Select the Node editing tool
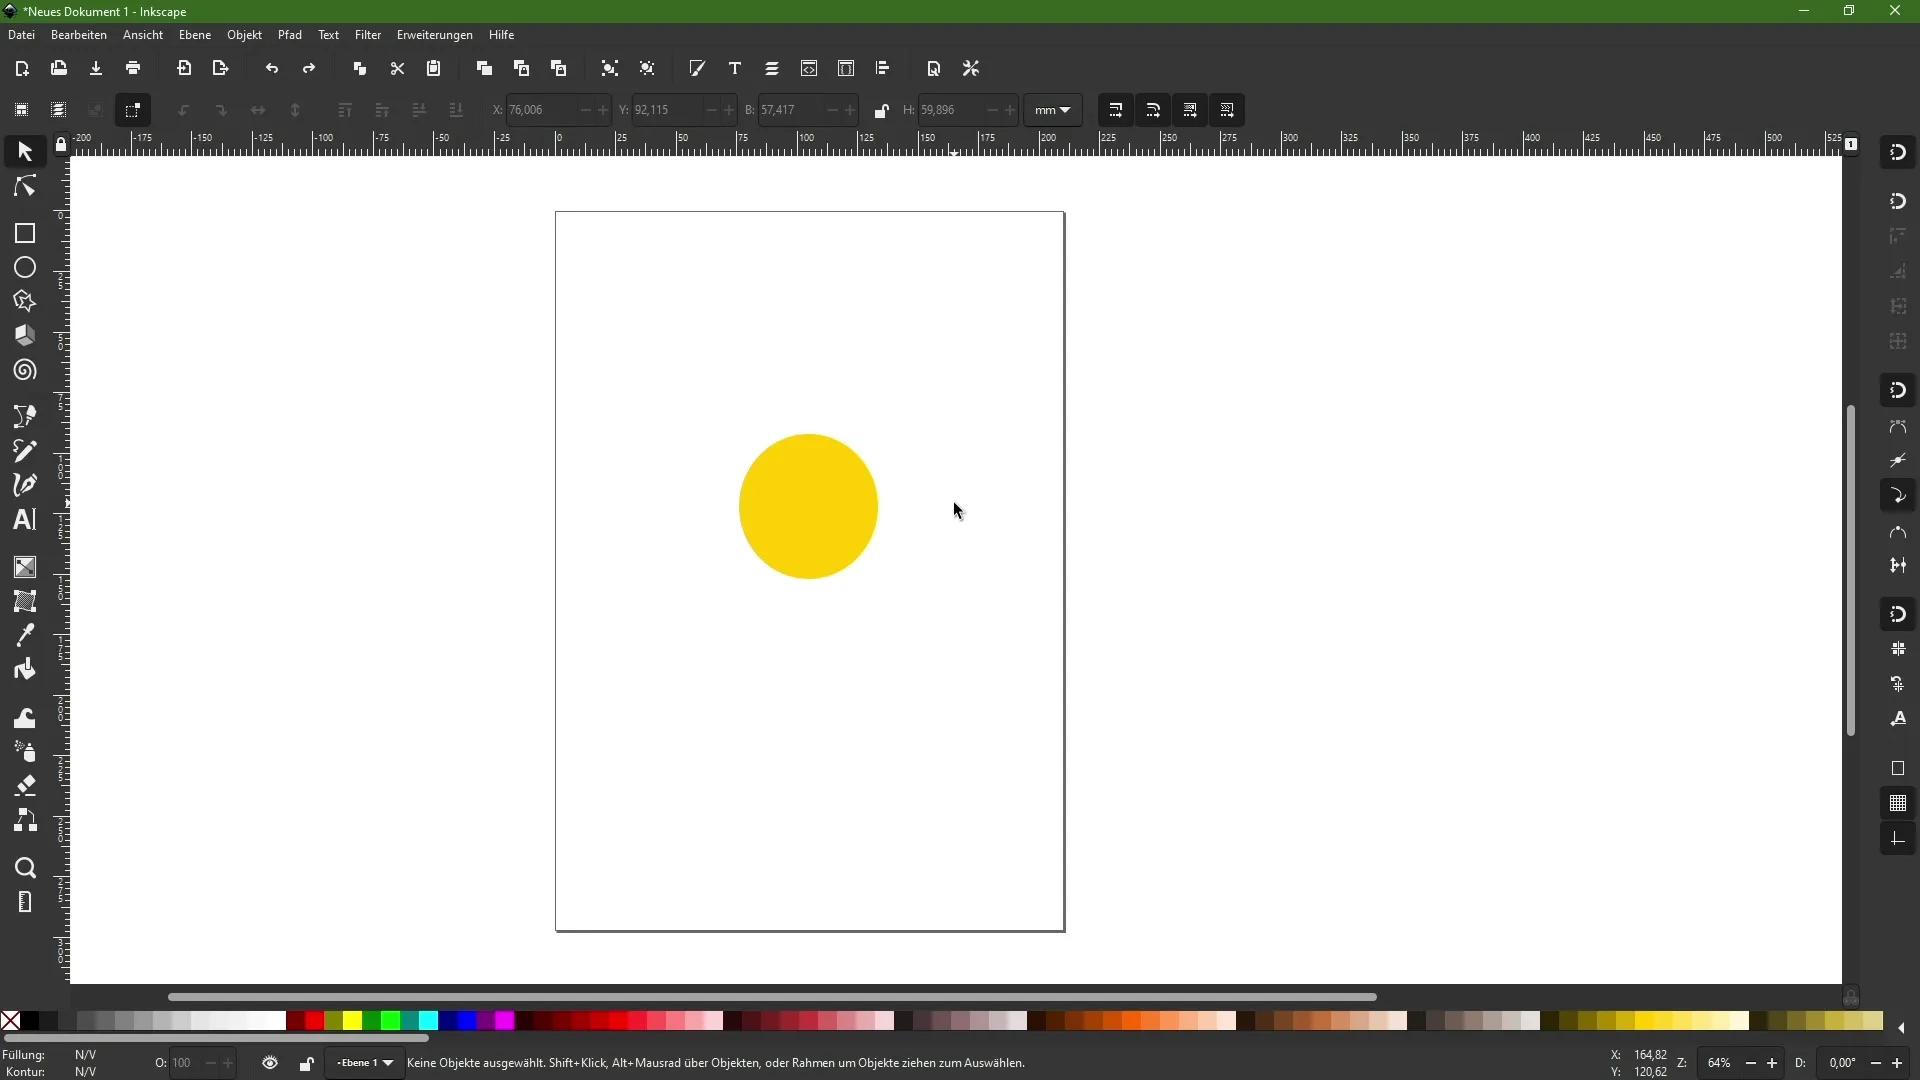The height and width of the screenshot is (1080, 1920). (x=25, y=187)
